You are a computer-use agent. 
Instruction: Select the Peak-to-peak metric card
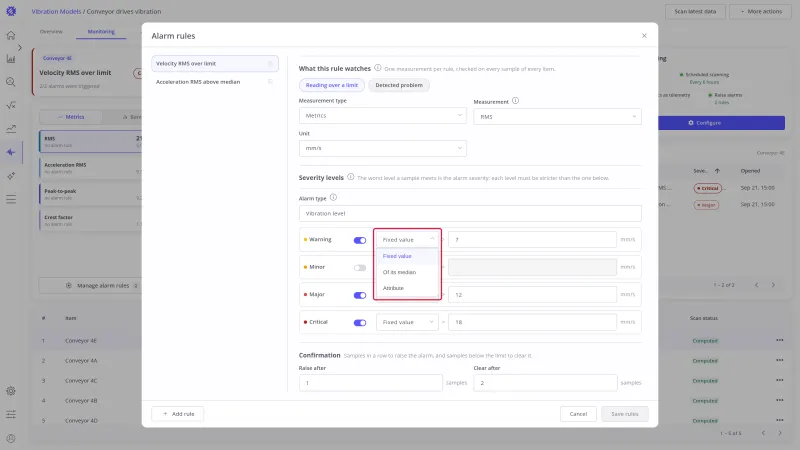(x=90, y=194)
